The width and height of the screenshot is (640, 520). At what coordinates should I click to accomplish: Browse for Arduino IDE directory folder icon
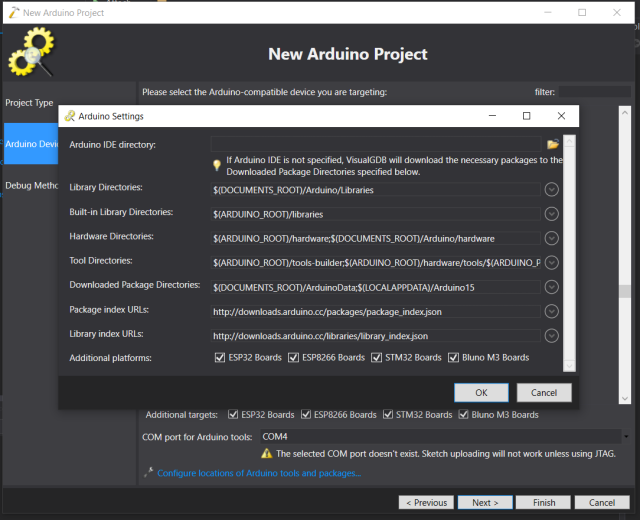point(553,144)
